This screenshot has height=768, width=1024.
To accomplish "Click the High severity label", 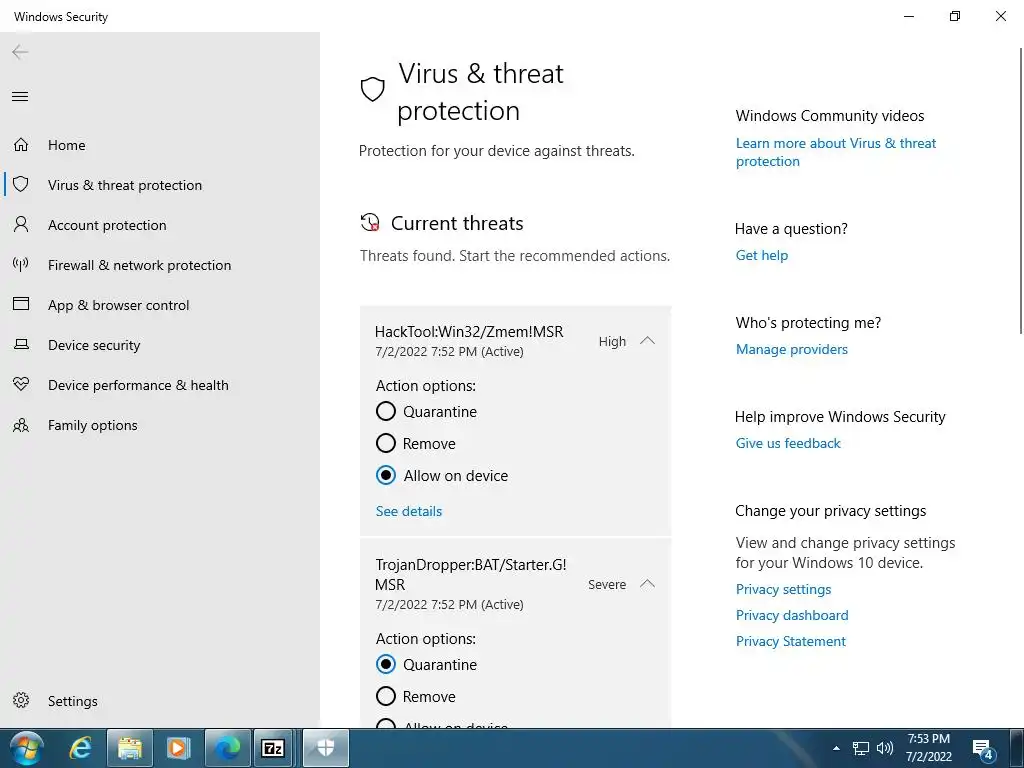I will pyautogui.click(x=612, y=342).
